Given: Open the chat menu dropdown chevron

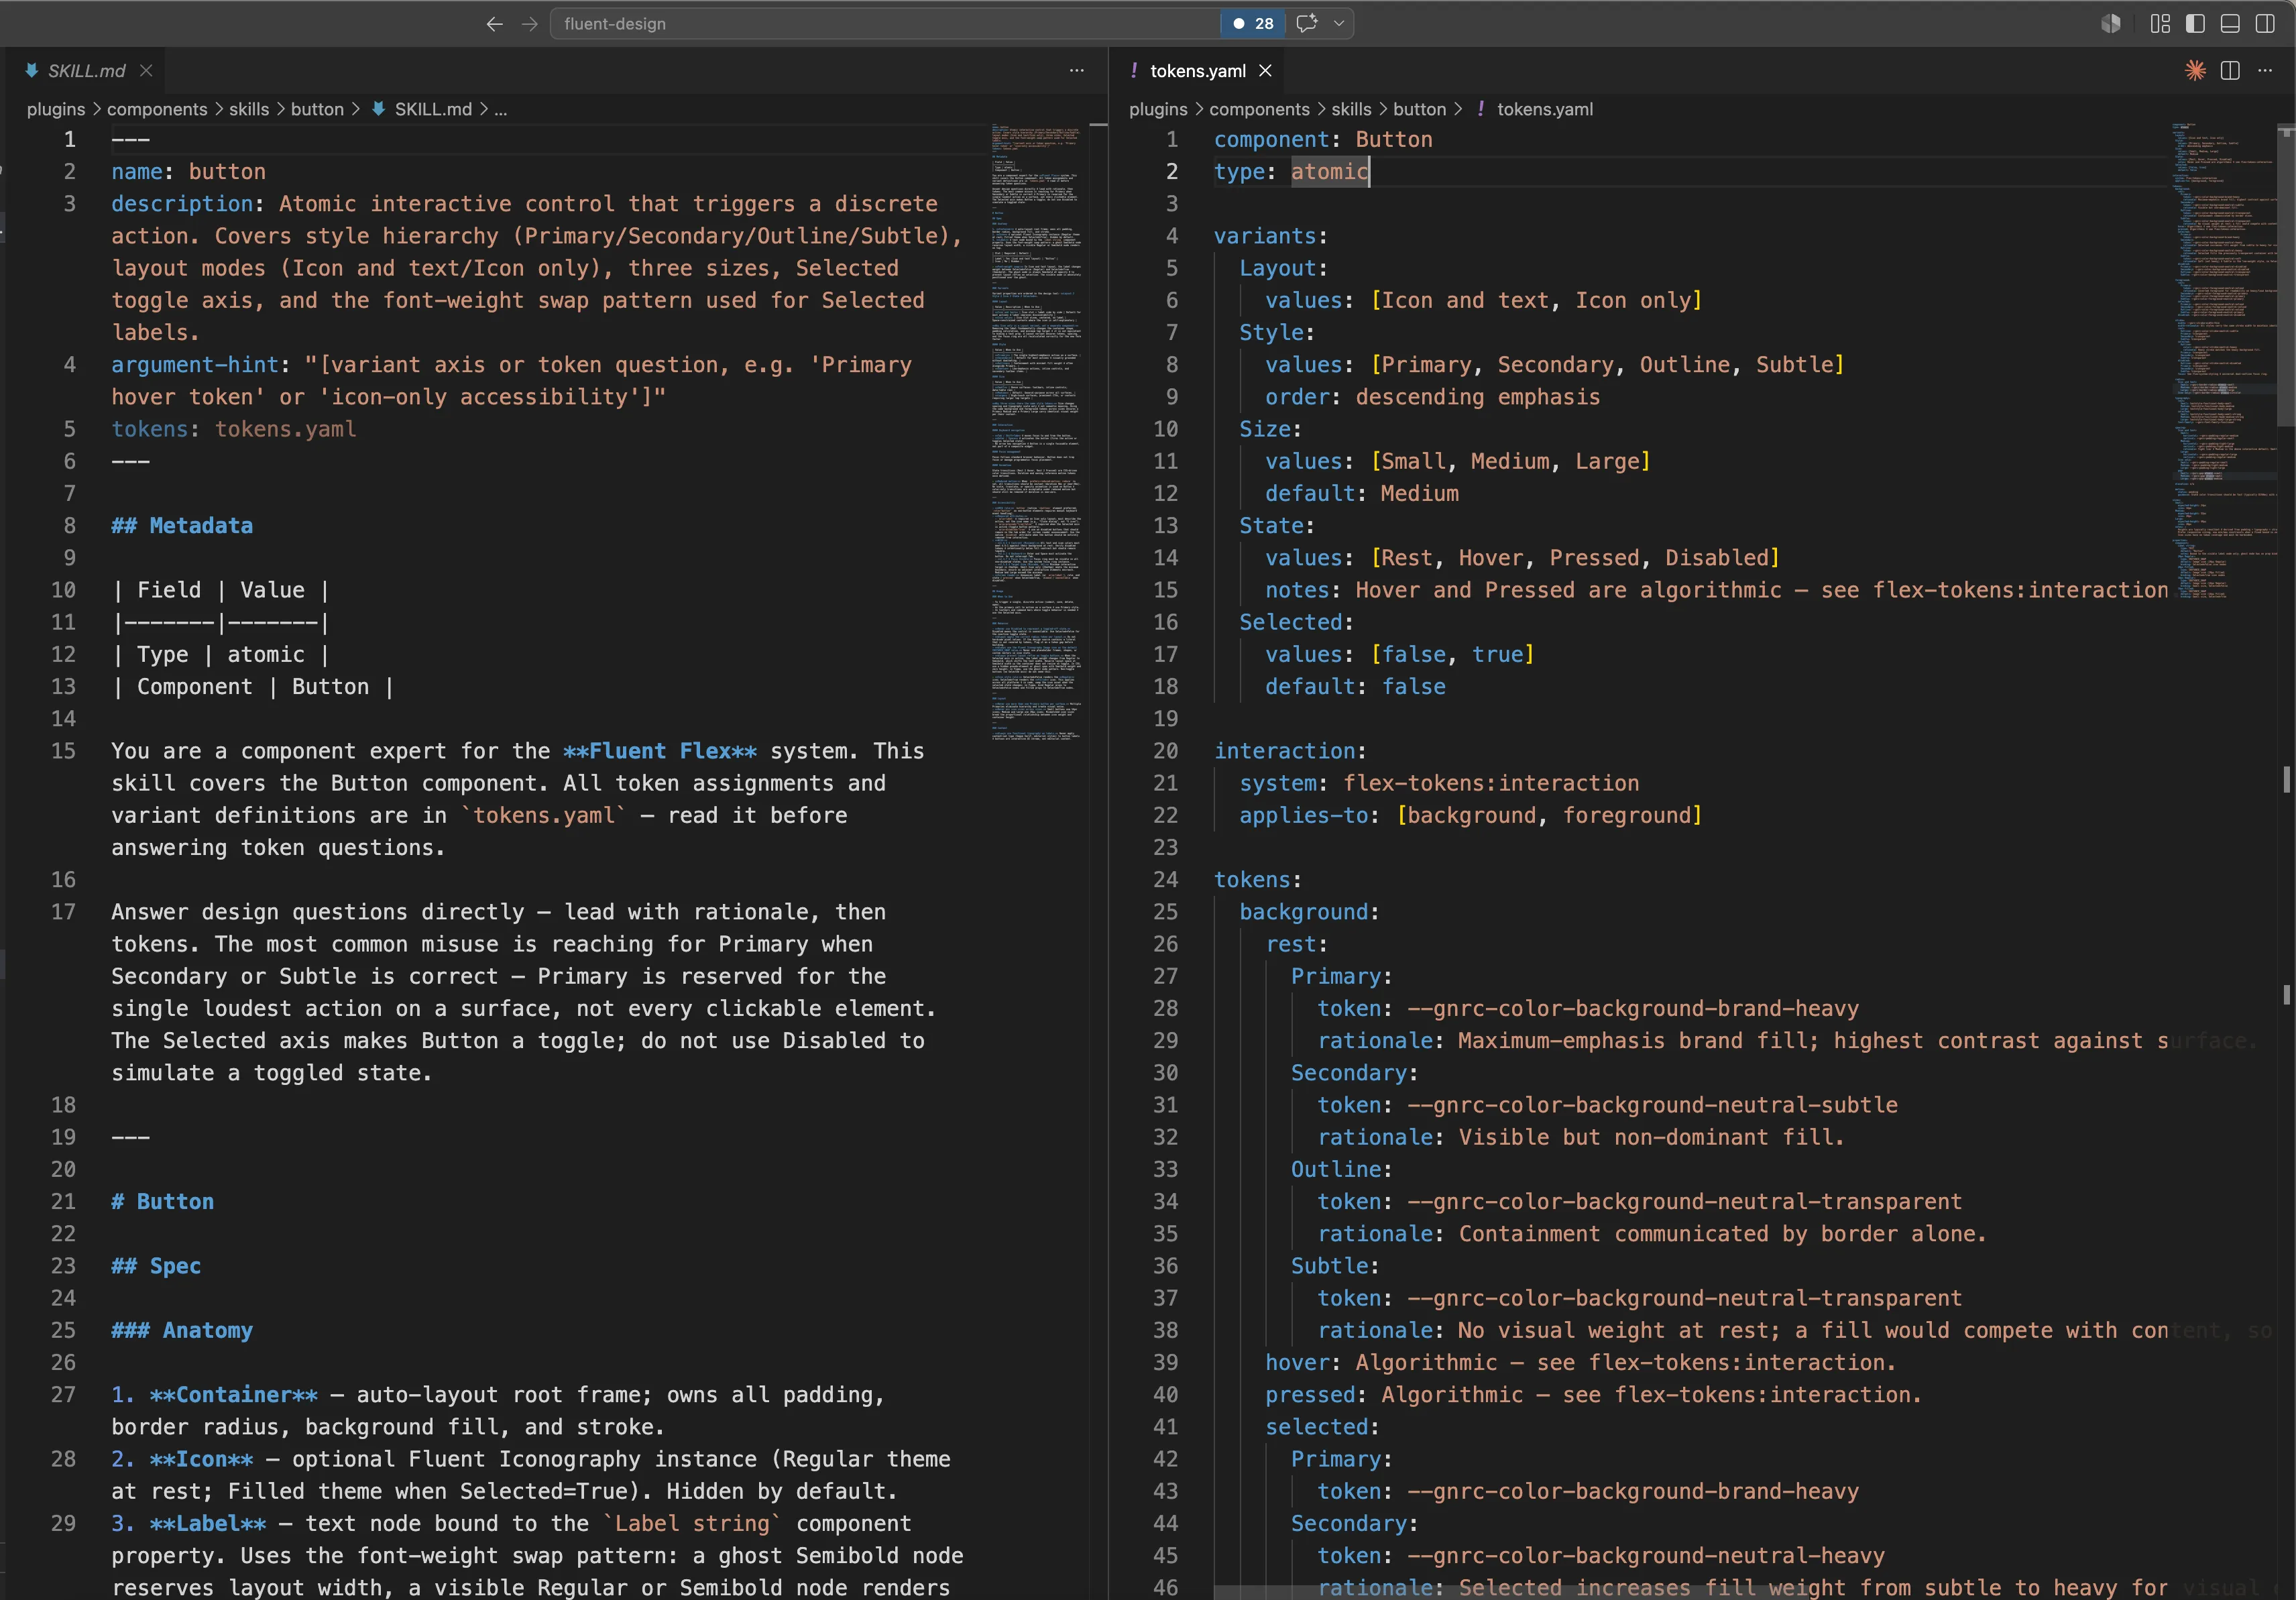Looking at the screenshot, I should pyautogui.click(x=1338, y=23).
